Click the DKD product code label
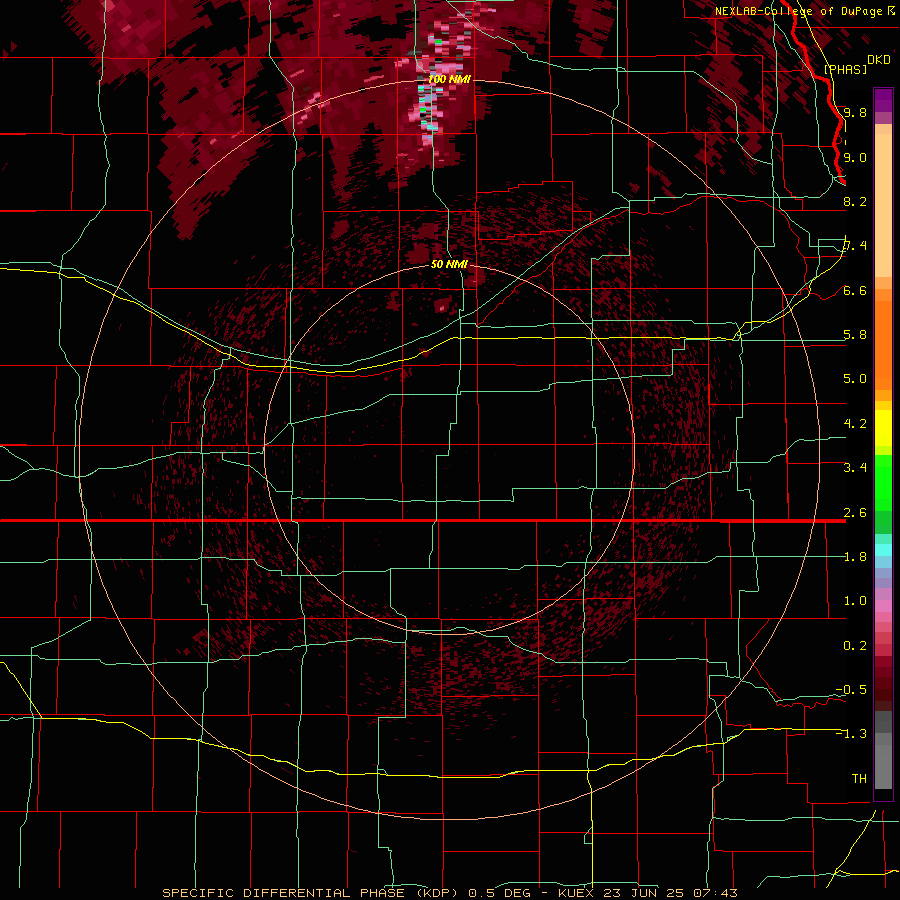The height and width of the screenshot is (900, 900). pyautogui.click(x=879, y=60)
